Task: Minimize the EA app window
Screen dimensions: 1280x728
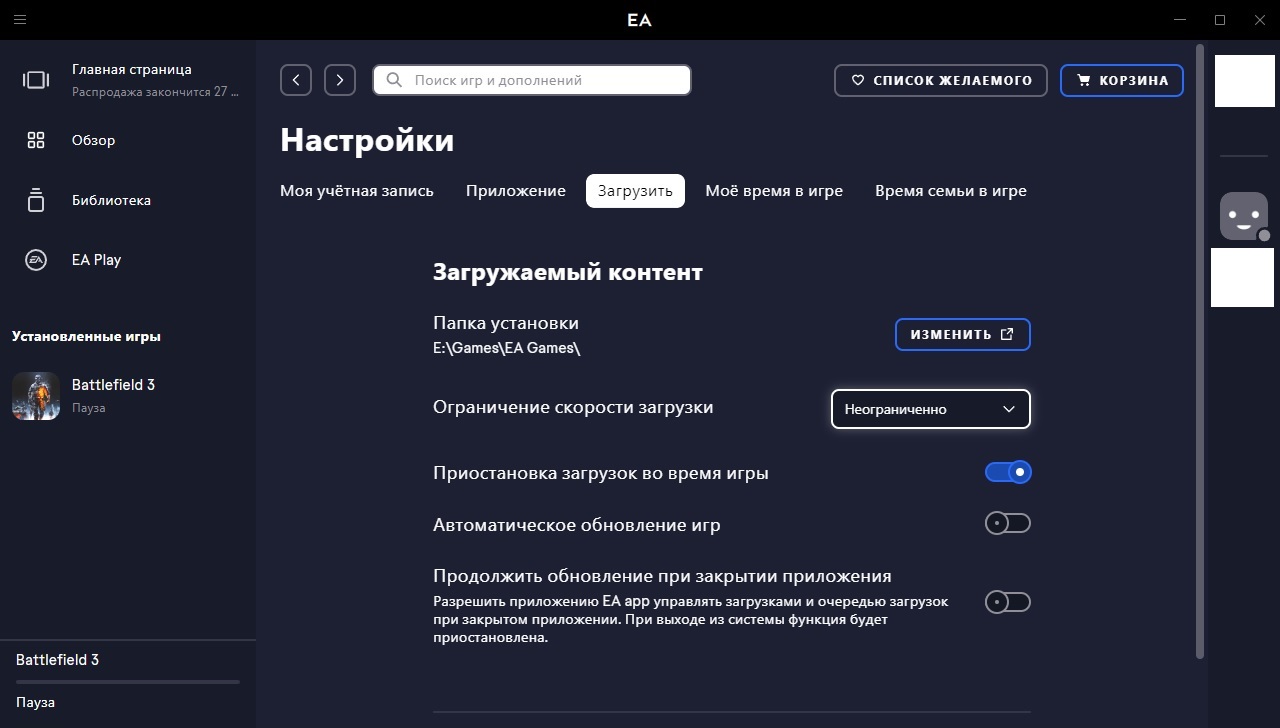Action: coord(1181,20)
